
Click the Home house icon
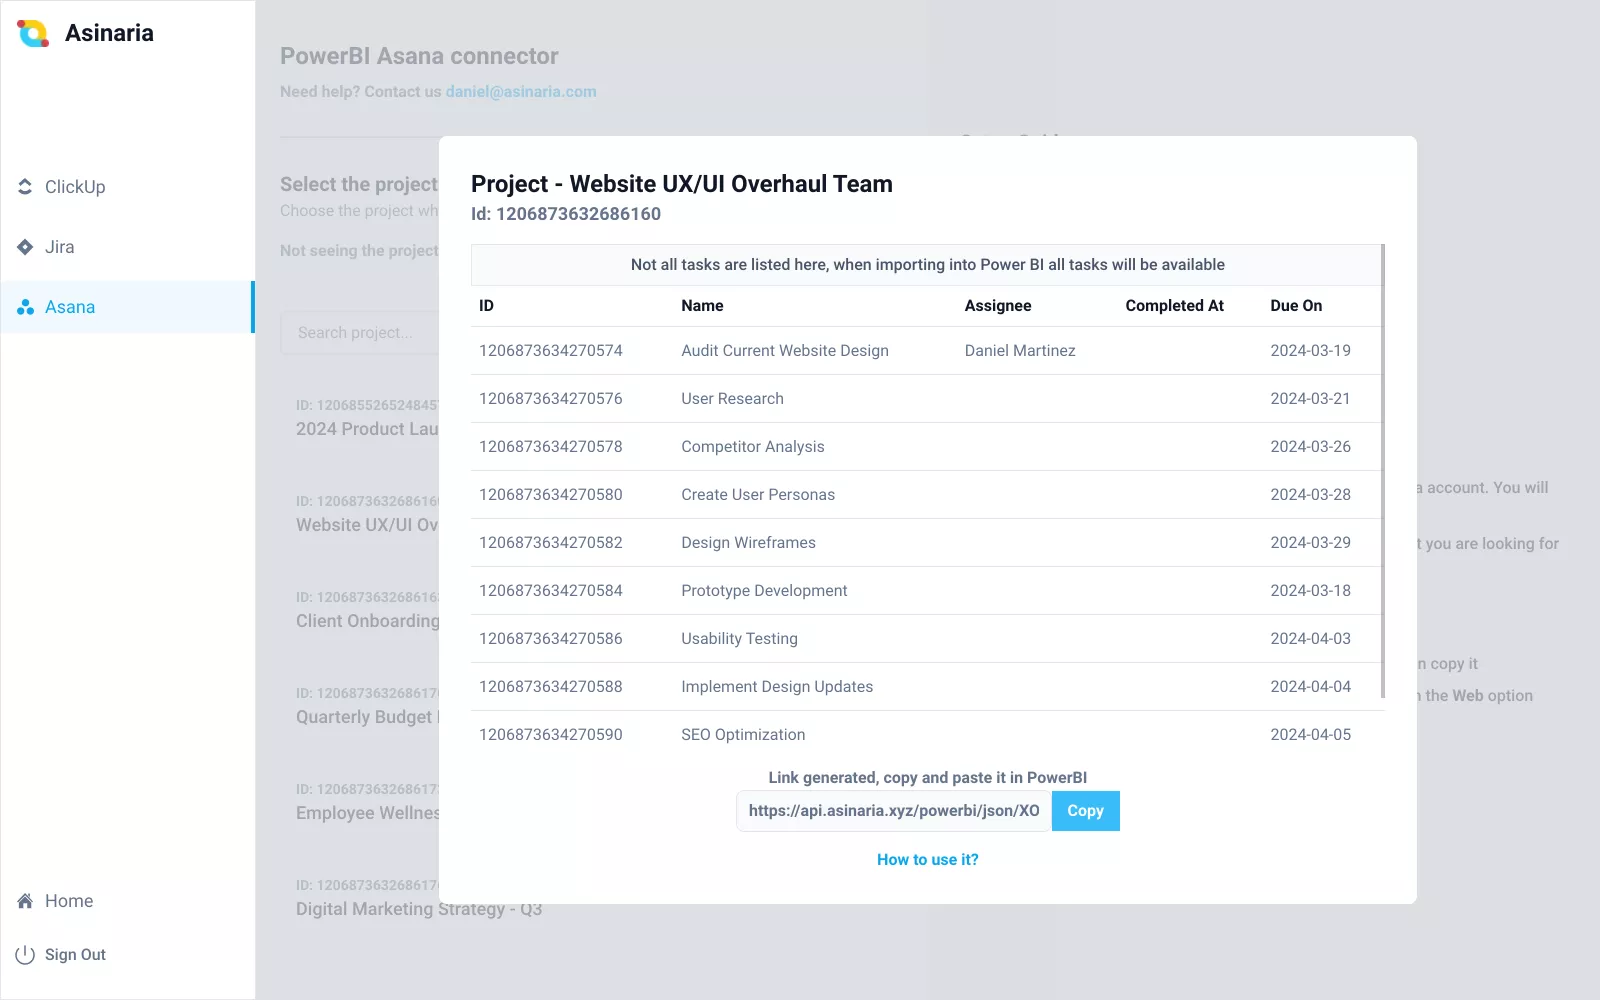(25, 901)
